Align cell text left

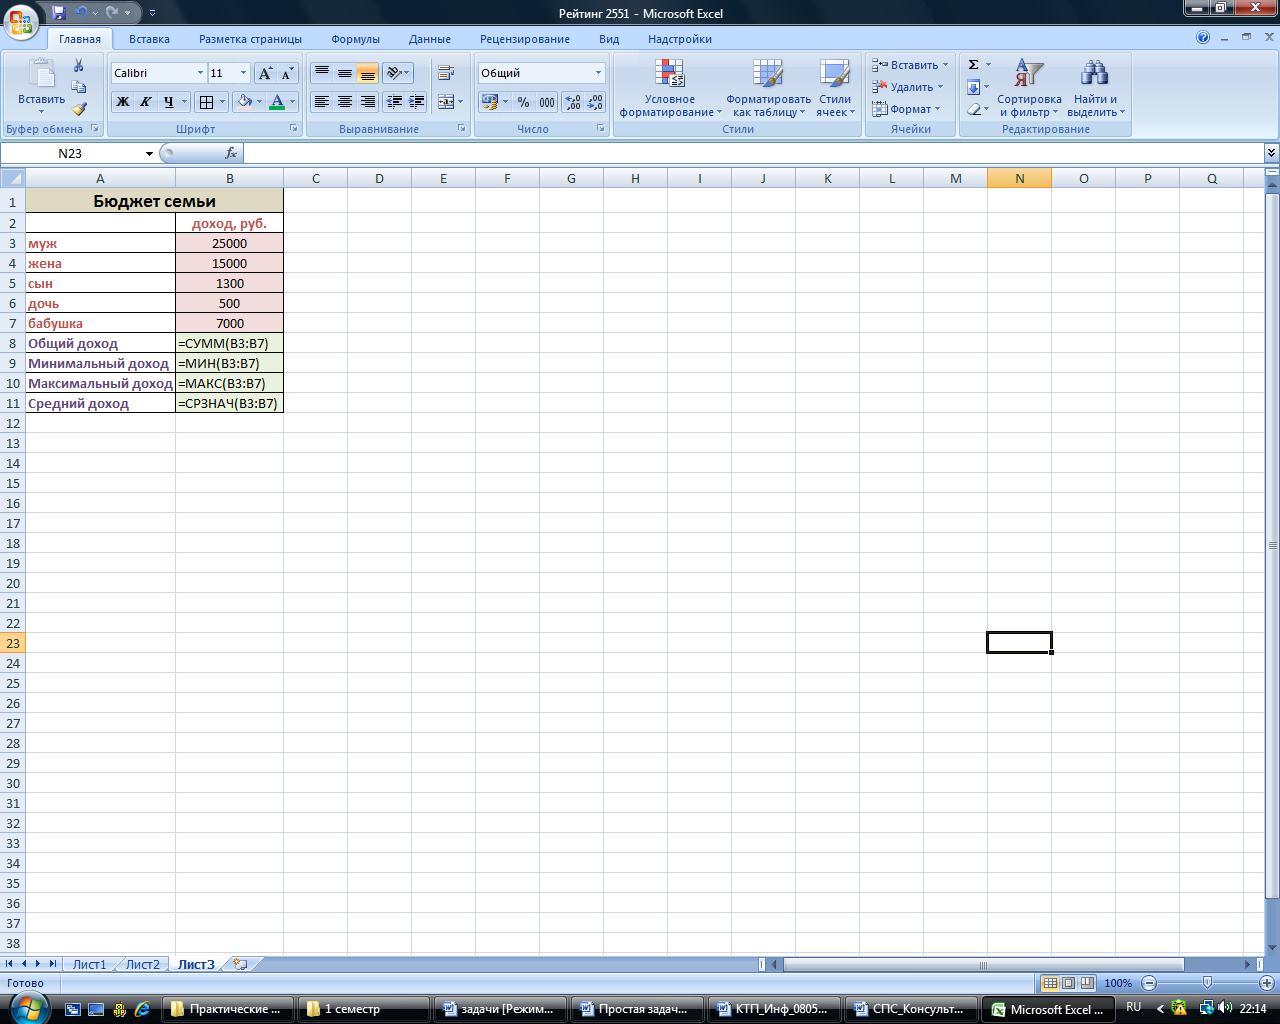(x=321, y=102)
